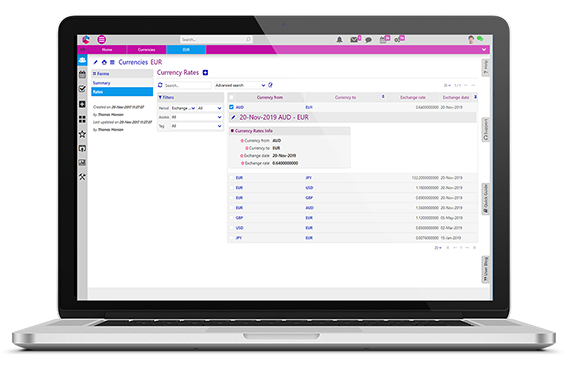This screenshot has height=383, width=570.
Task: Open page size dropdown above the table
Action: [x=447, y=85]
